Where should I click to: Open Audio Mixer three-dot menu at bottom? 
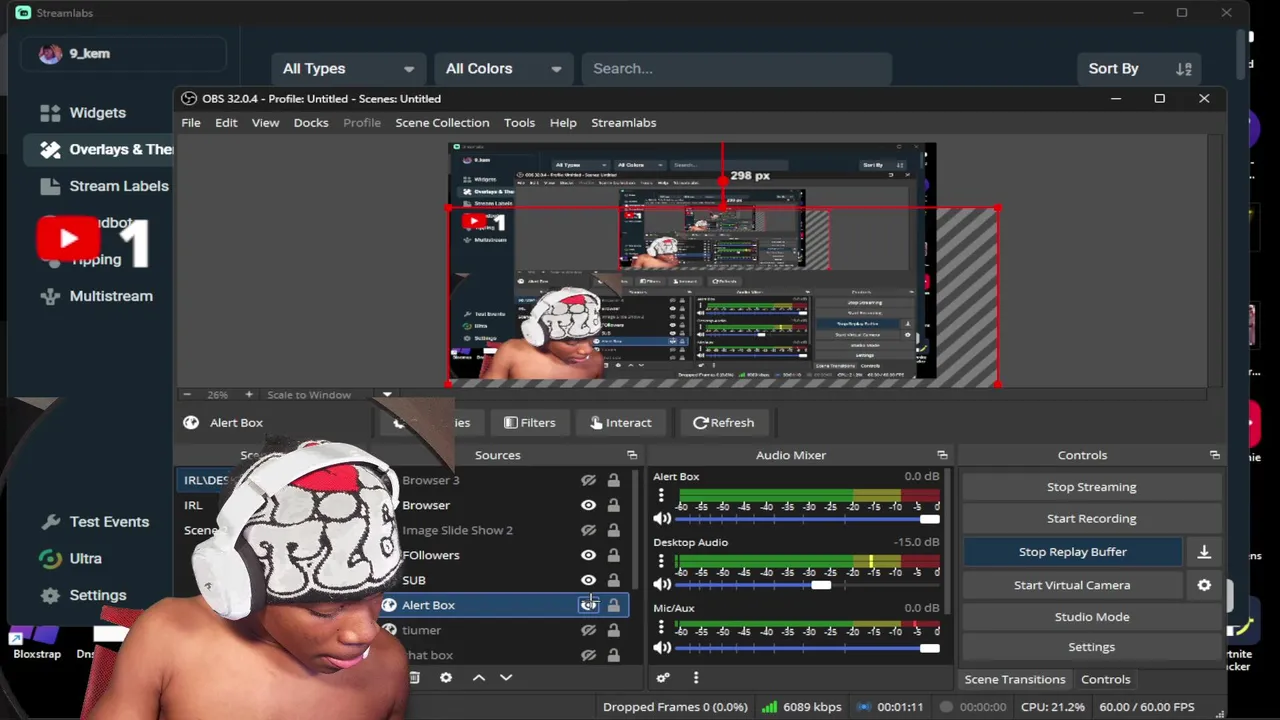(696, 679)
